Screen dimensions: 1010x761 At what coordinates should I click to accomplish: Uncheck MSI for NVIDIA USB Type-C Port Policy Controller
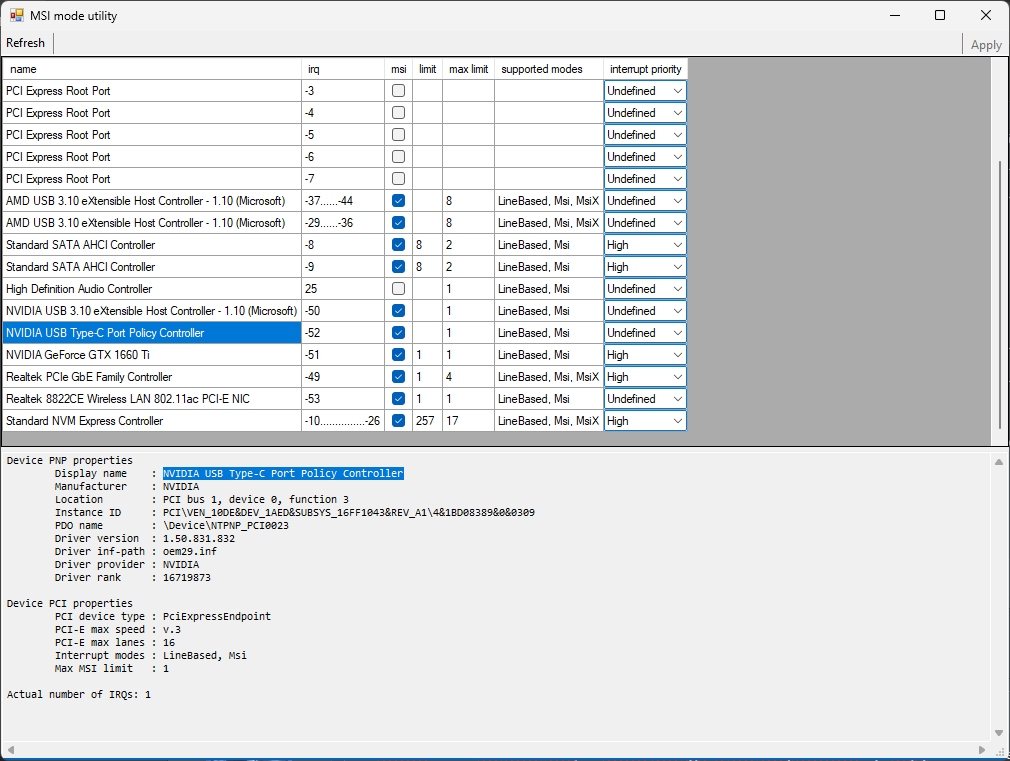point(399,332)
